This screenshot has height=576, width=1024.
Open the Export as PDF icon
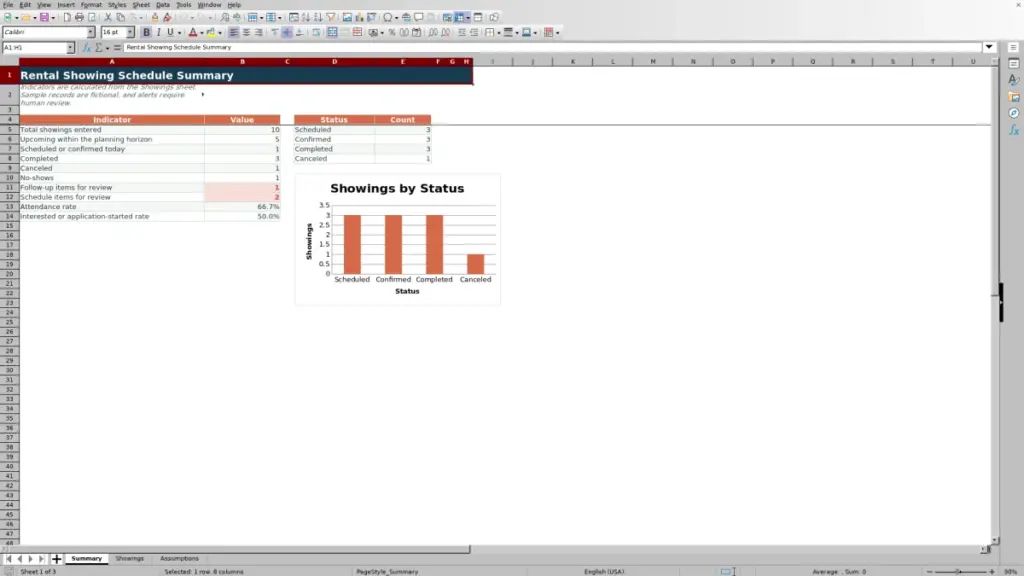(x=67, y=18)
